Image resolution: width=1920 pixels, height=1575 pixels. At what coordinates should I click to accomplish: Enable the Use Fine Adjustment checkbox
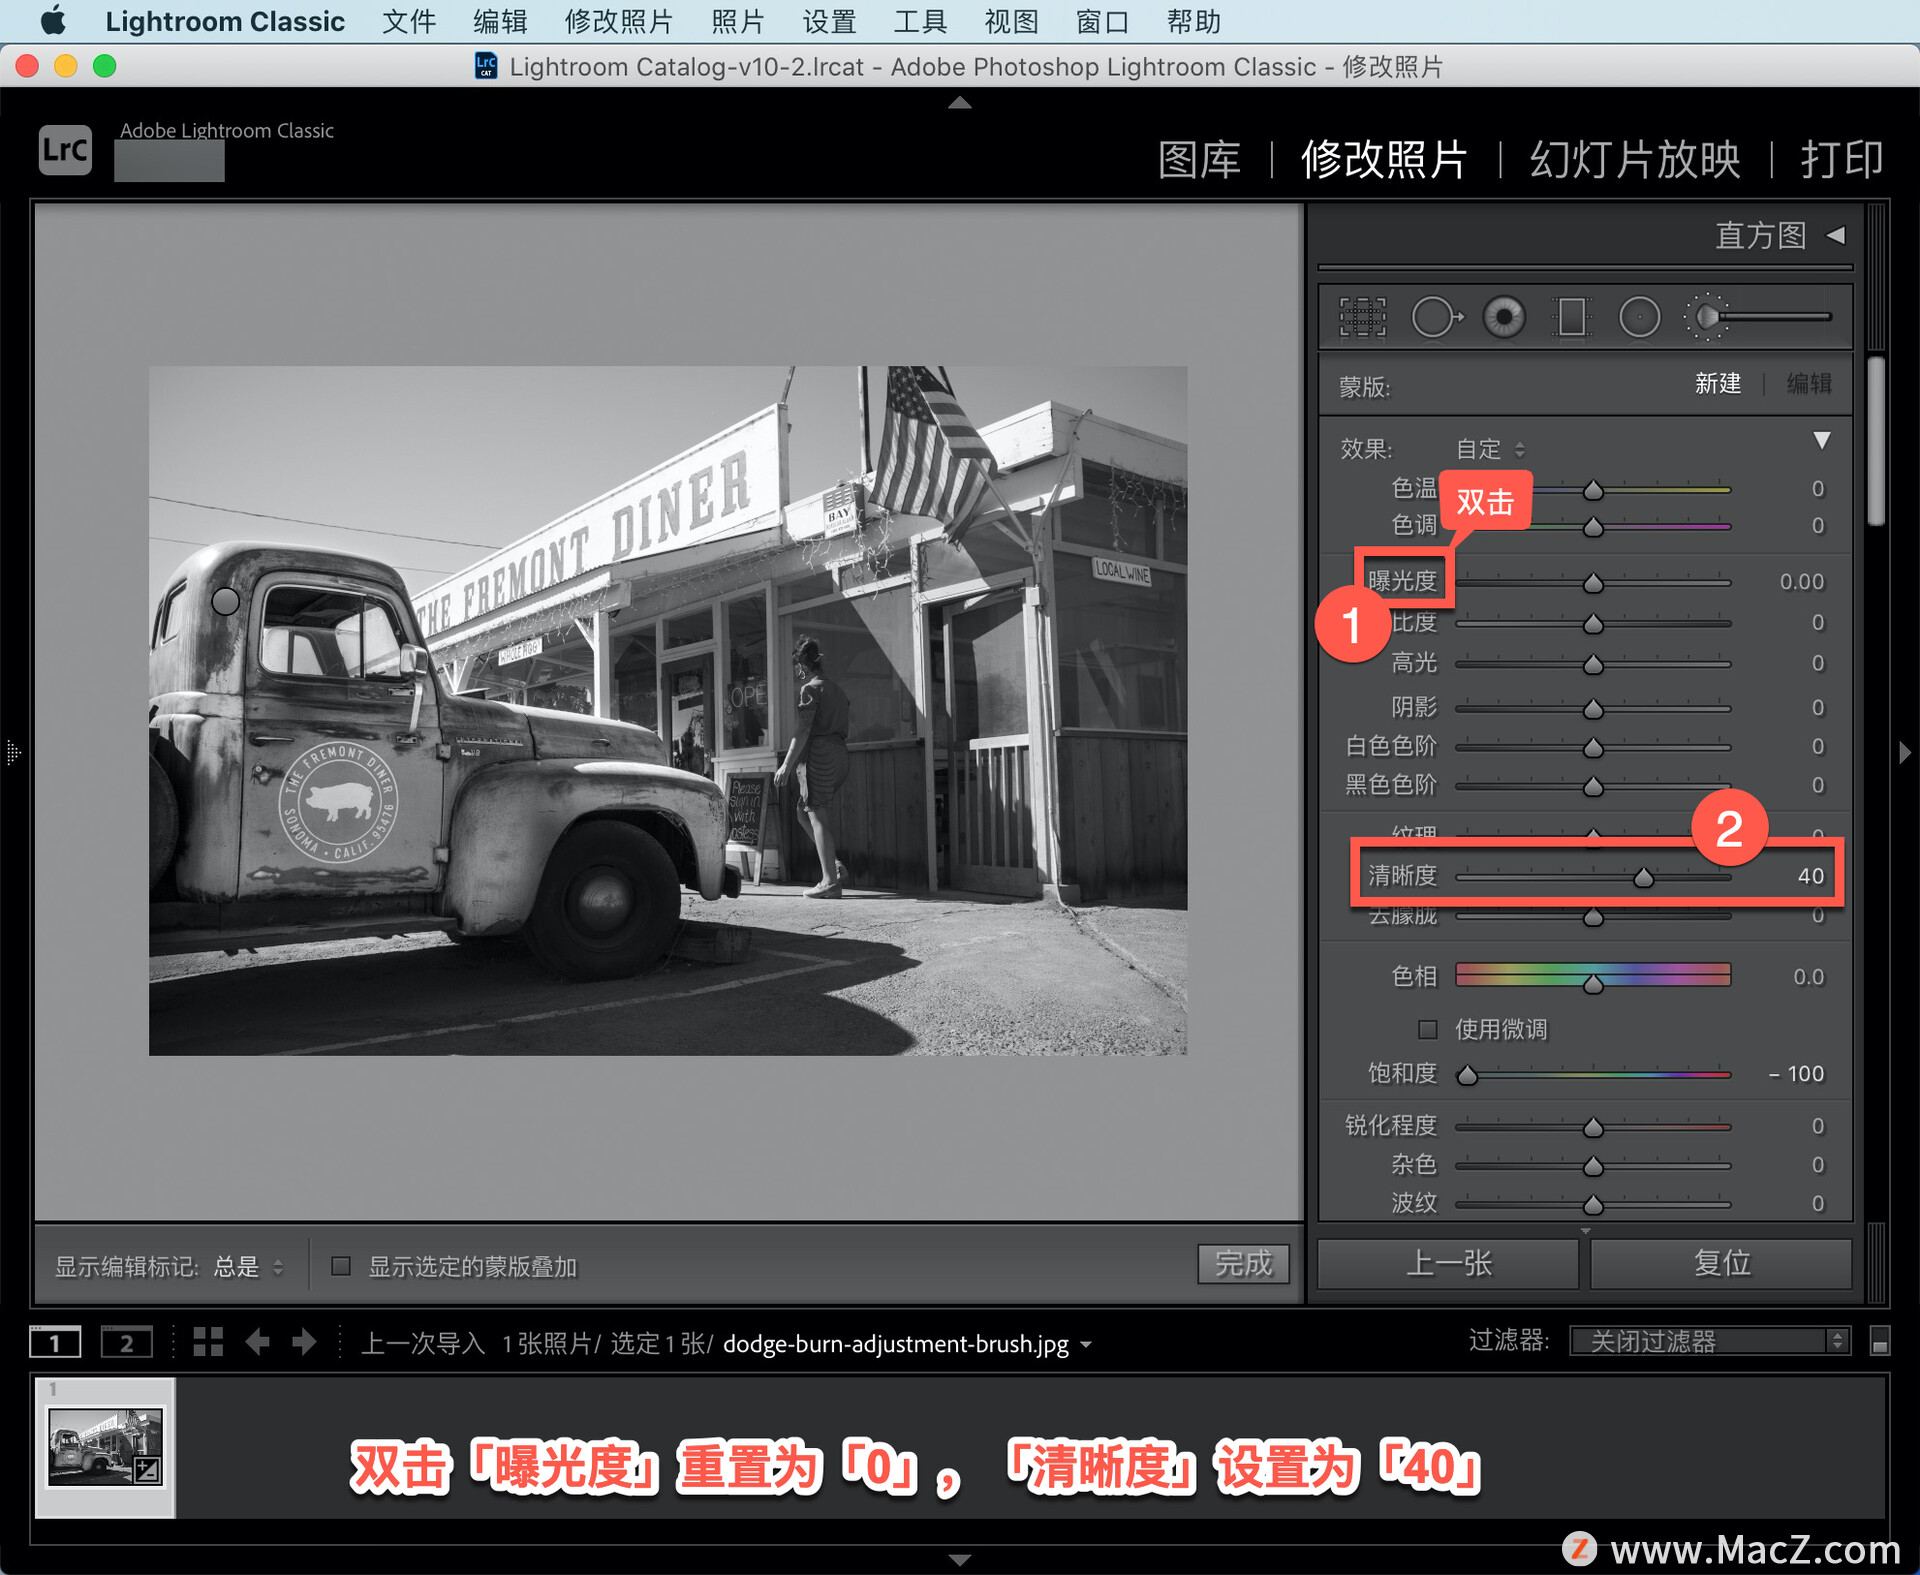pos(1428,1029)
